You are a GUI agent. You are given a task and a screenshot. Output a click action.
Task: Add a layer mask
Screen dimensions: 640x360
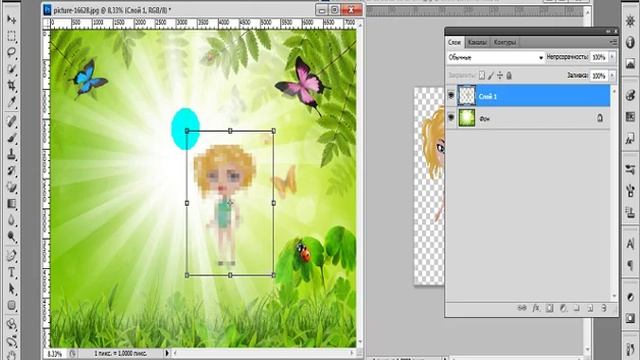click(549, 308)
